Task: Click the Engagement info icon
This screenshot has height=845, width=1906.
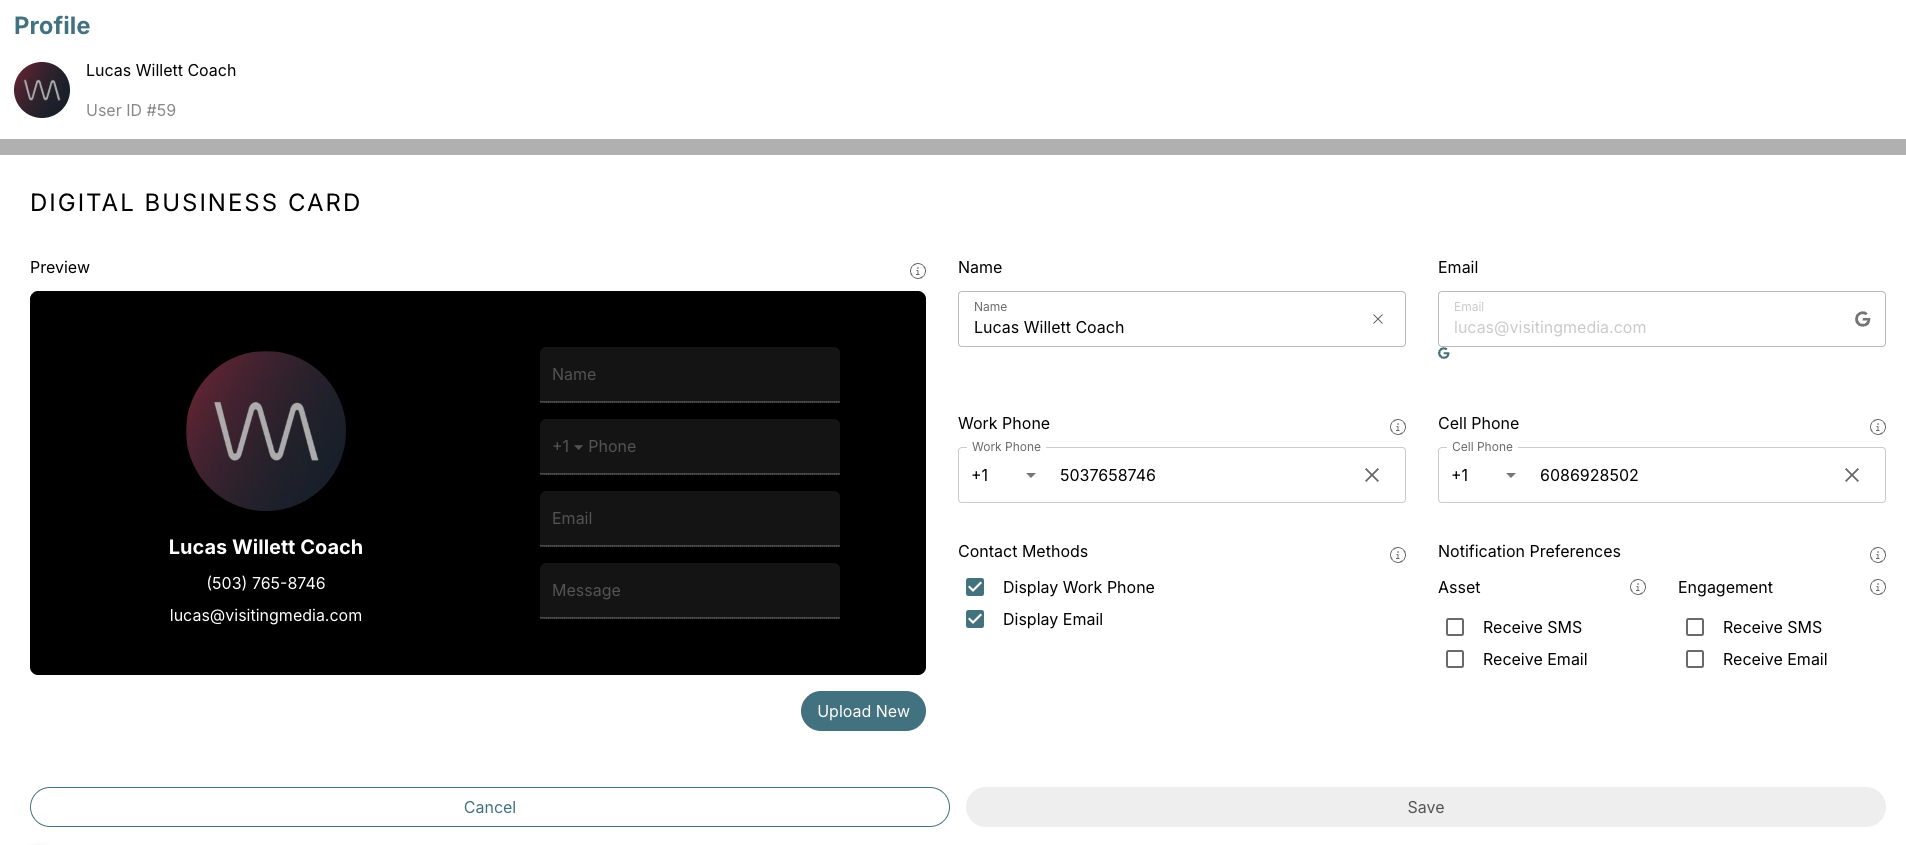Action: coord(1877,587)
